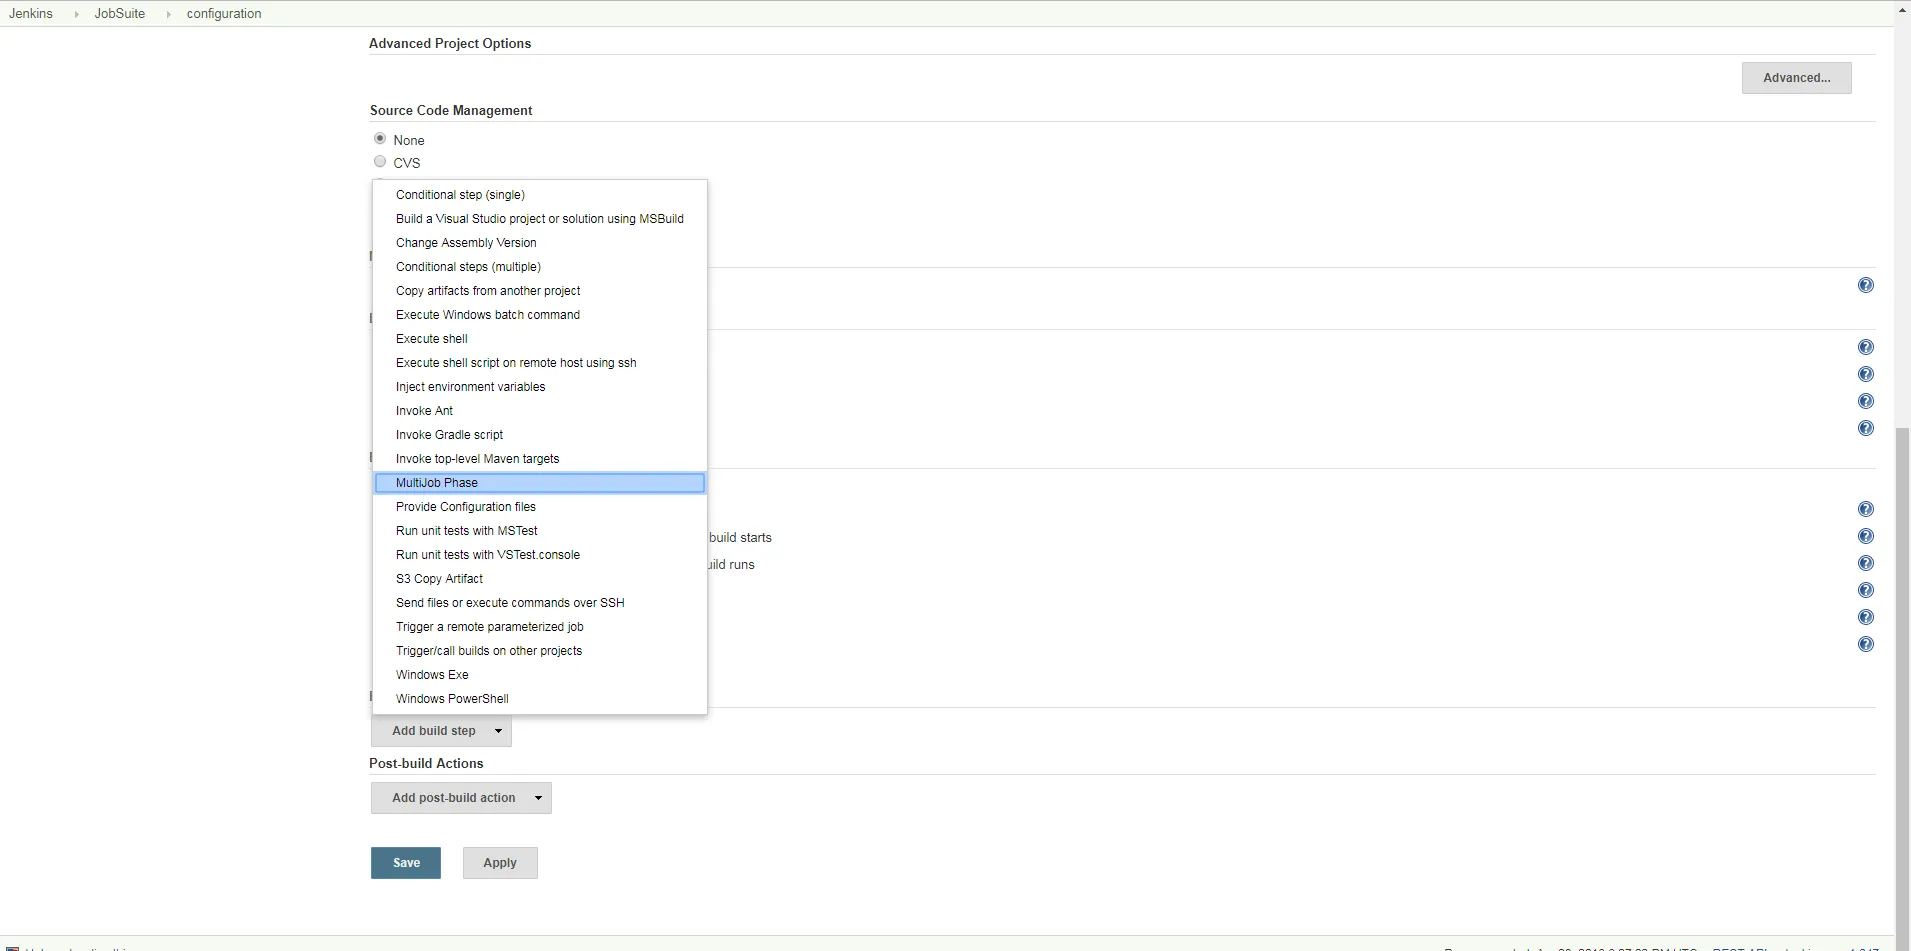
Task: Open the Add build step dropdown
Action: click(x=441, y=731)
